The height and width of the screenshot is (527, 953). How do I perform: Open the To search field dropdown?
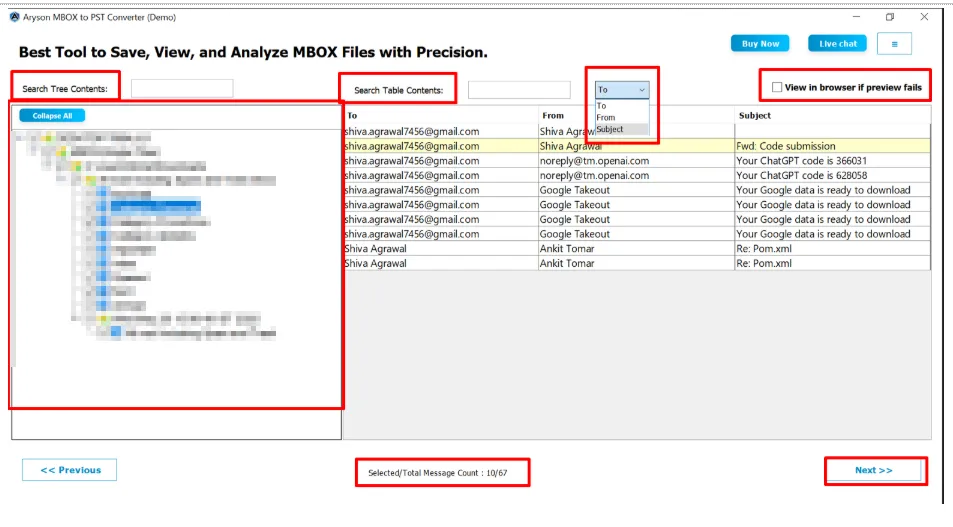point(622,90)
